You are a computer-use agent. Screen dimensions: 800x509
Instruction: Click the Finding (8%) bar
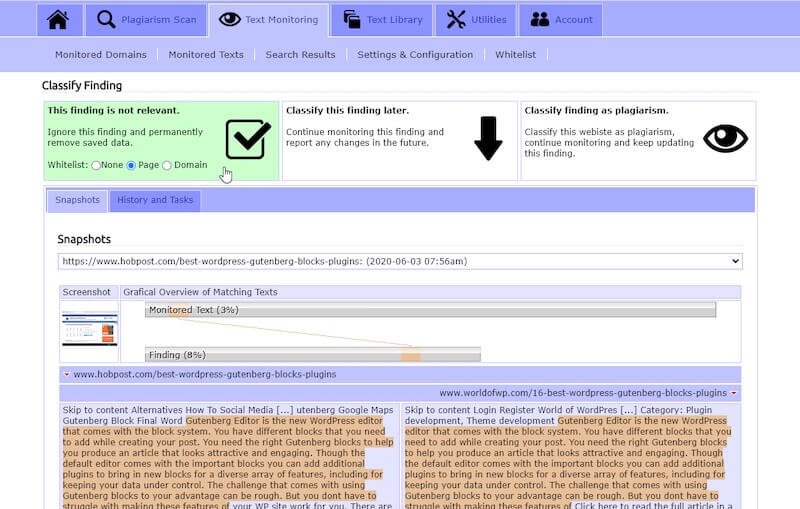tap(313, 354)
